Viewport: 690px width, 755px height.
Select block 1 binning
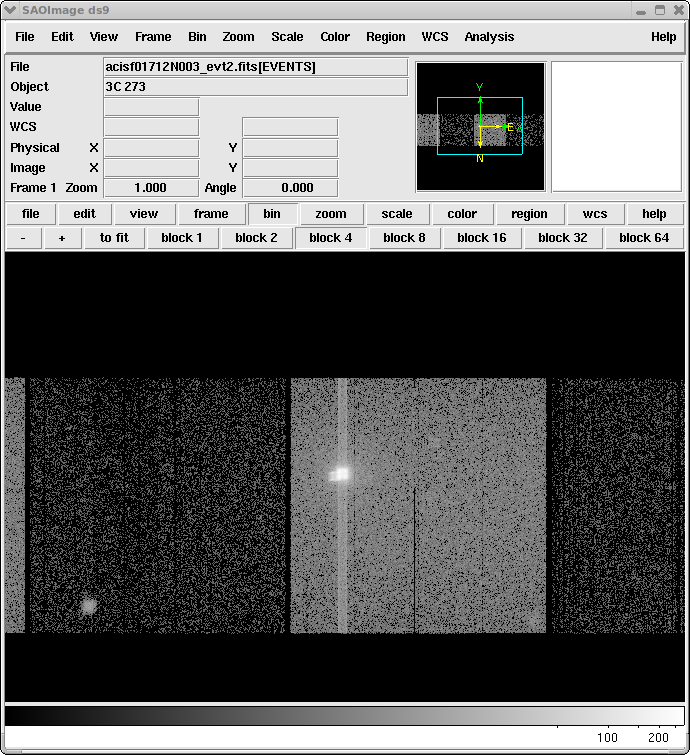(x=182, y=238)
